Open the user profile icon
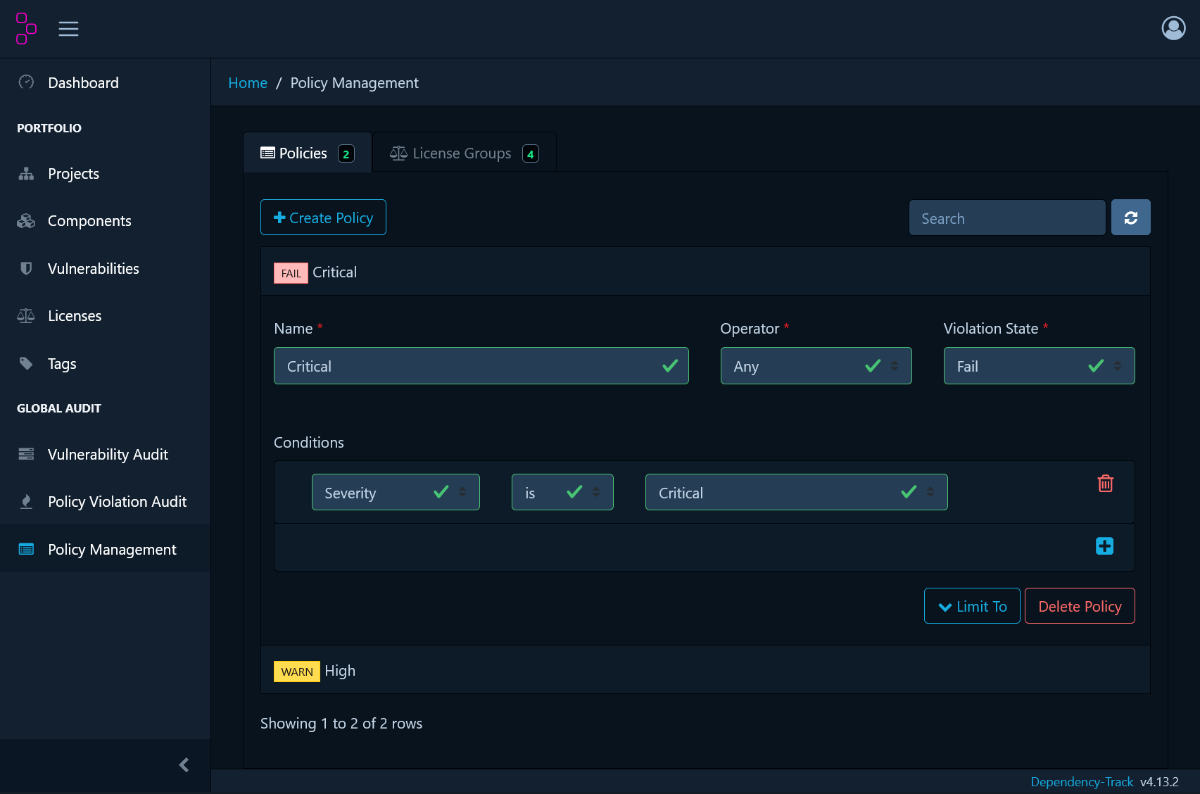The width and height of the screenshot is (1200, 794). [1173, 28]
